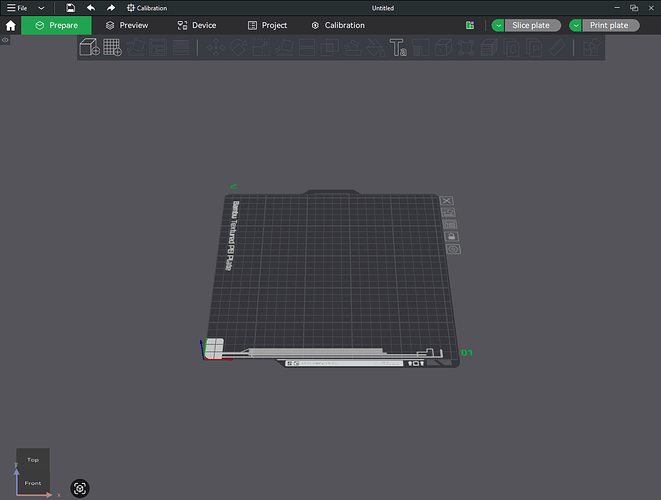Viewport: 661px width, 500px height.
Task: Undo the last action arrow
Action: 91,8
